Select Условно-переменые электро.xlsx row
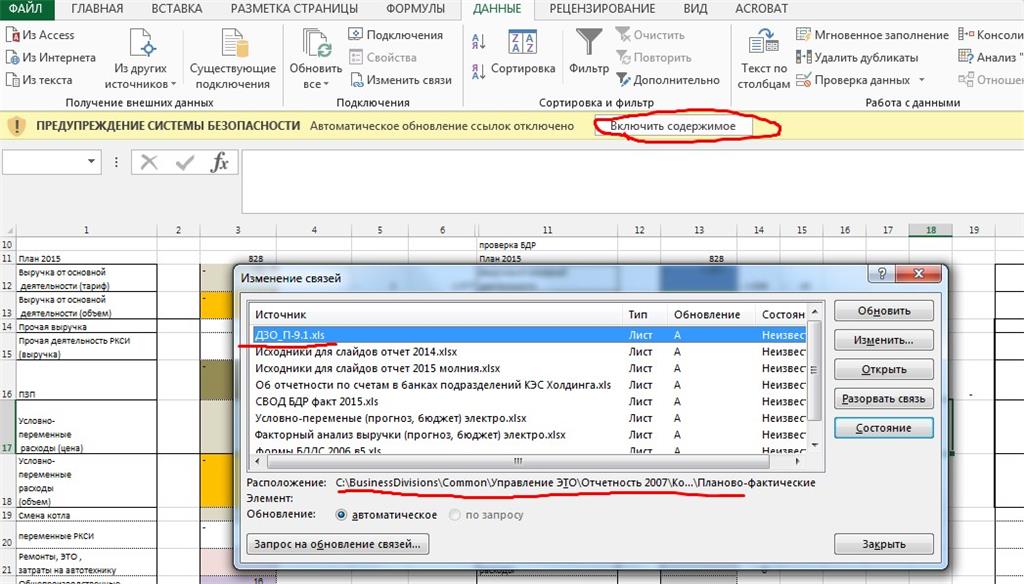The image size is (1024, 584). coord(529,418)
